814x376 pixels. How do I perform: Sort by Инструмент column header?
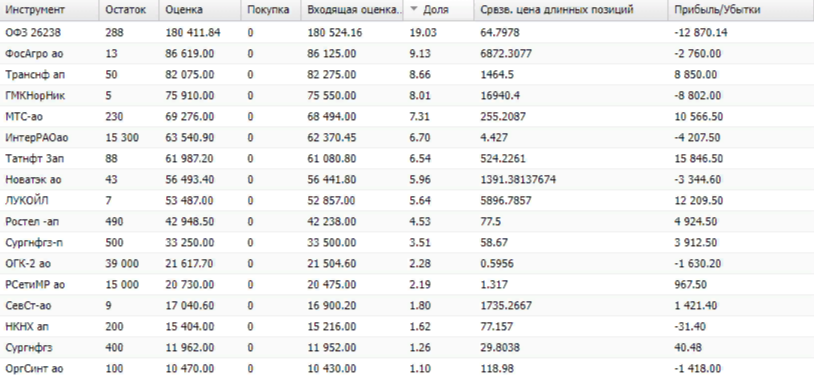(49, 10)
